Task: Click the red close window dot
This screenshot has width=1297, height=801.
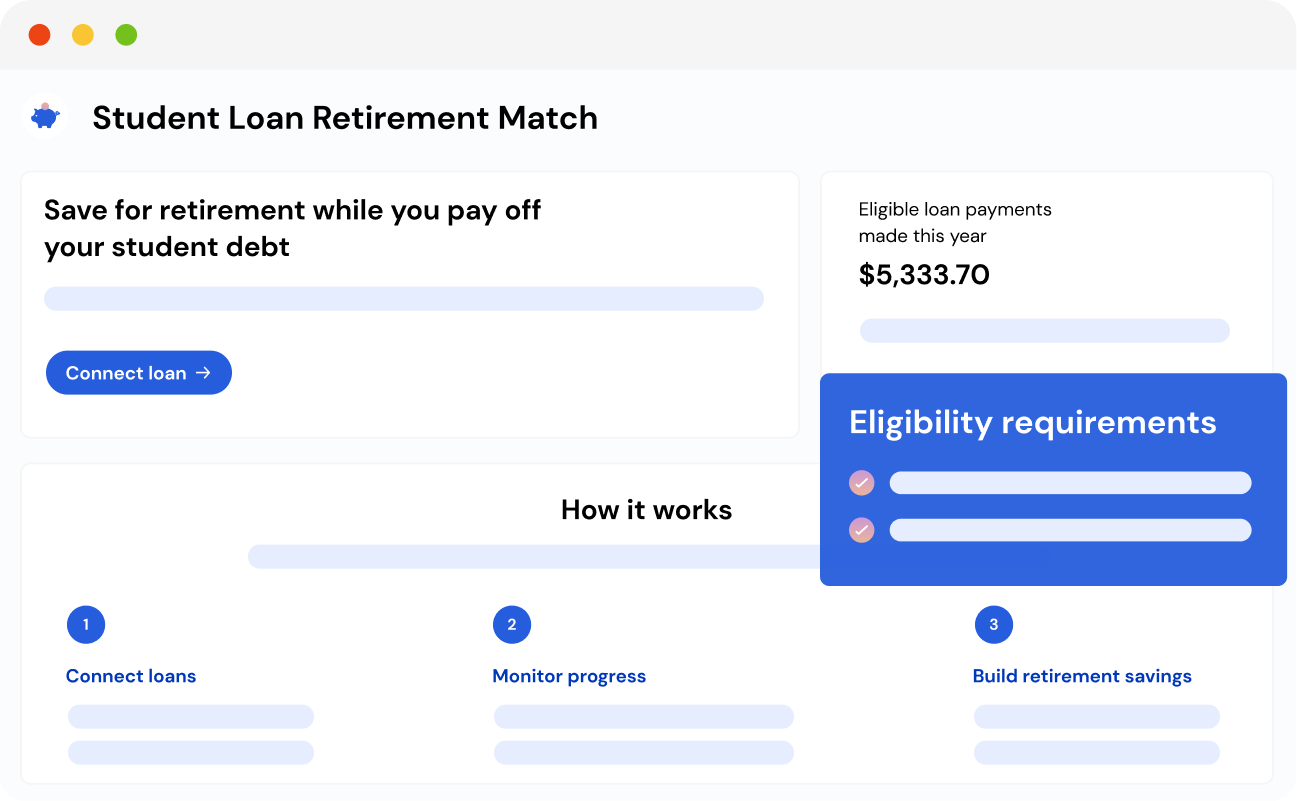Action: 39,36
